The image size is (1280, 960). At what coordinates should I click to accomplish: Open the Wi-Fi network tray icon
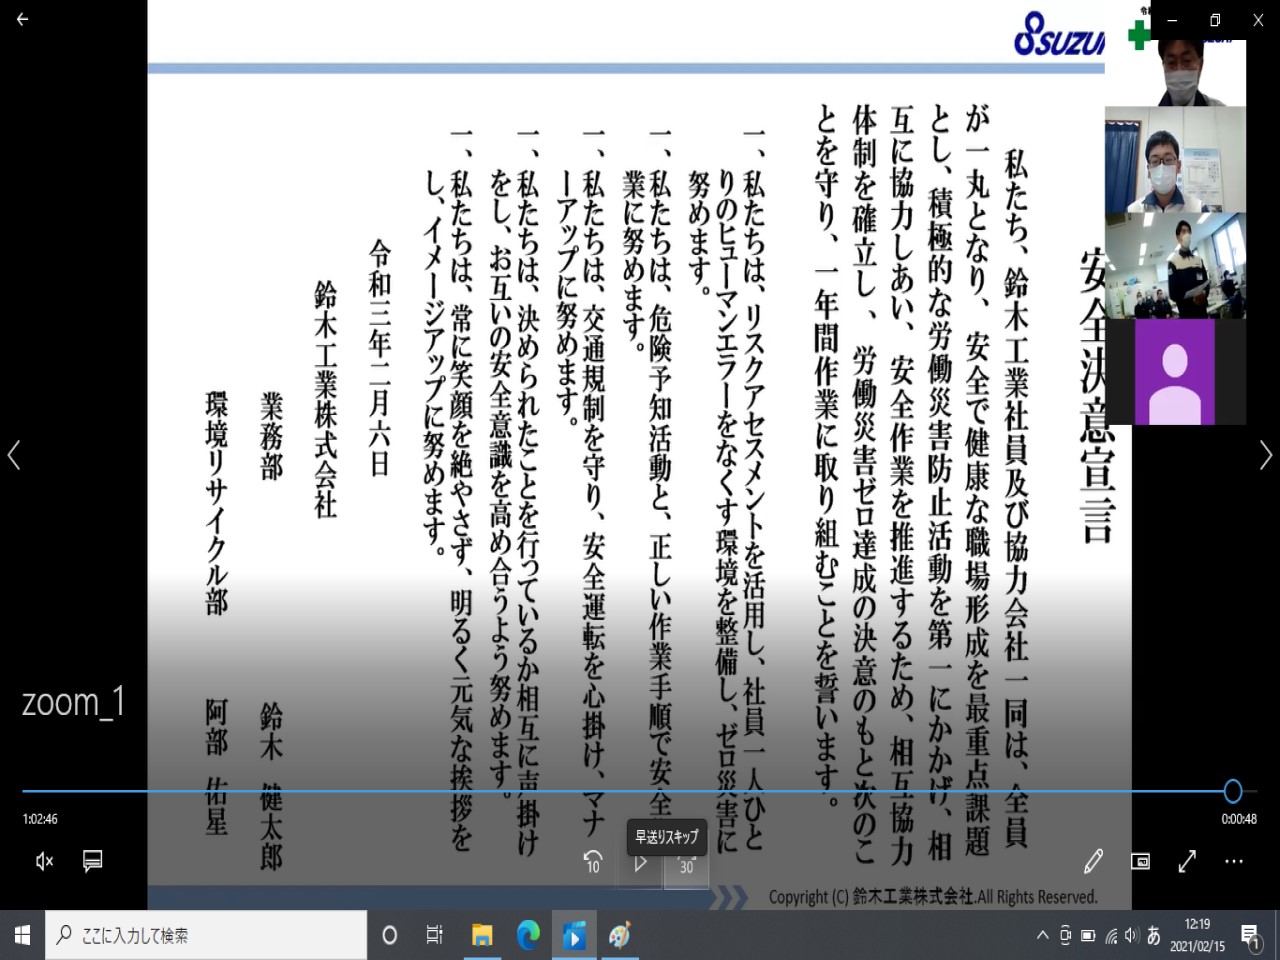[x=1111, y=936]
